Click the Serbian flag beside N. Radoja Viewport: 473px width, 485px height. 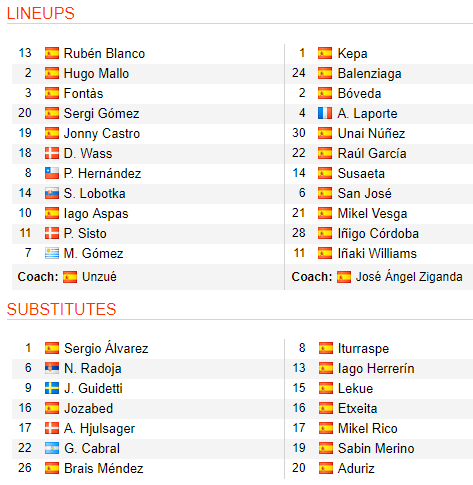52,368
